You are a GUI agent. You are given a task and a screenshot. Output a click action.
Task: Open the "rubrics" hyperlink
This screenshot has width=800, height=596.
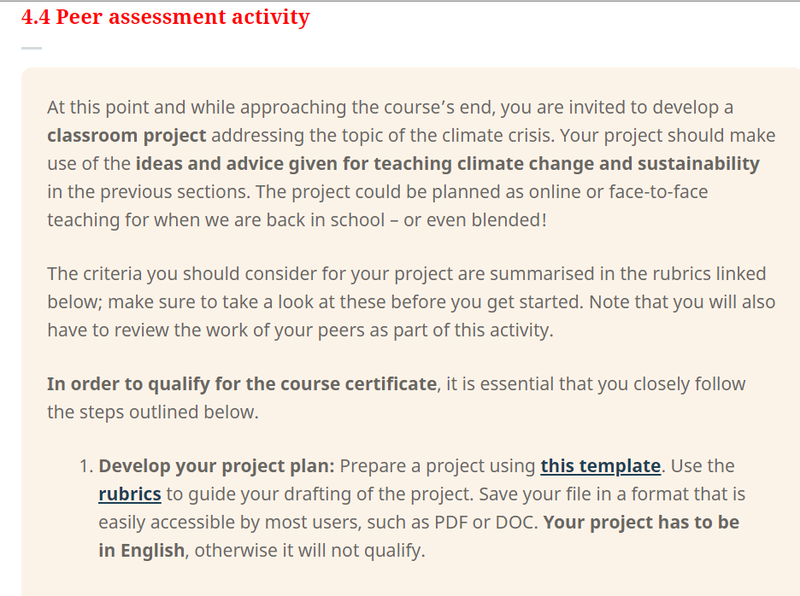click(130, 494)
